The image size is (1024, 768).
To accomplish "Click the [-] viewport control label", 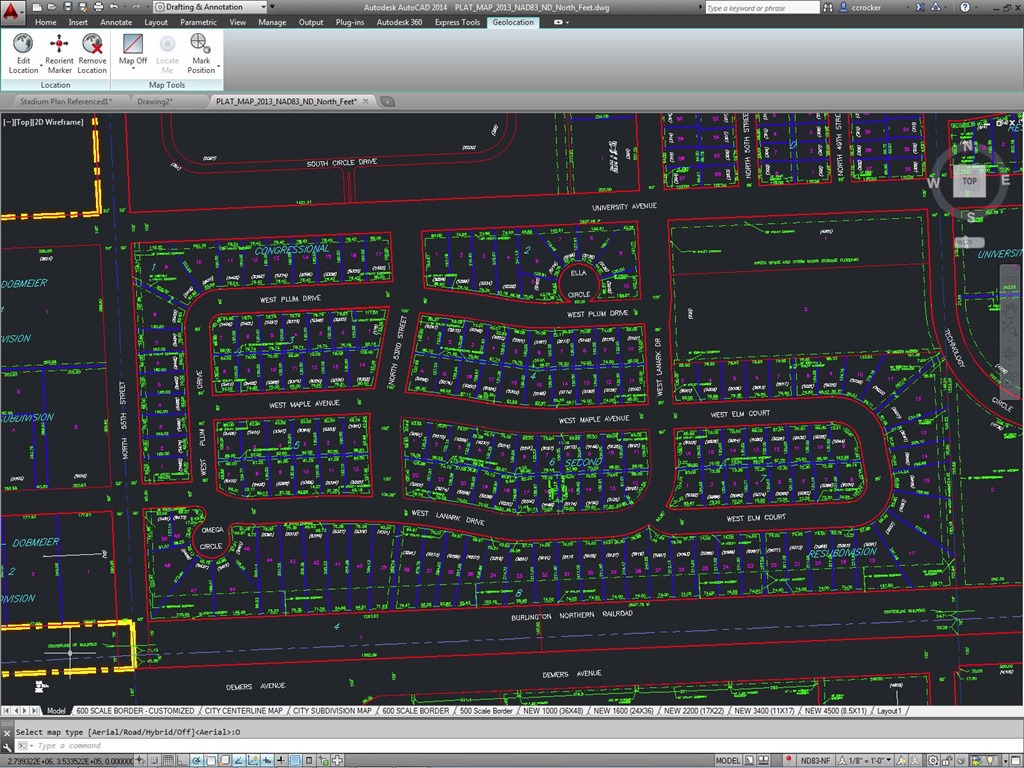I will click(8, 122).
